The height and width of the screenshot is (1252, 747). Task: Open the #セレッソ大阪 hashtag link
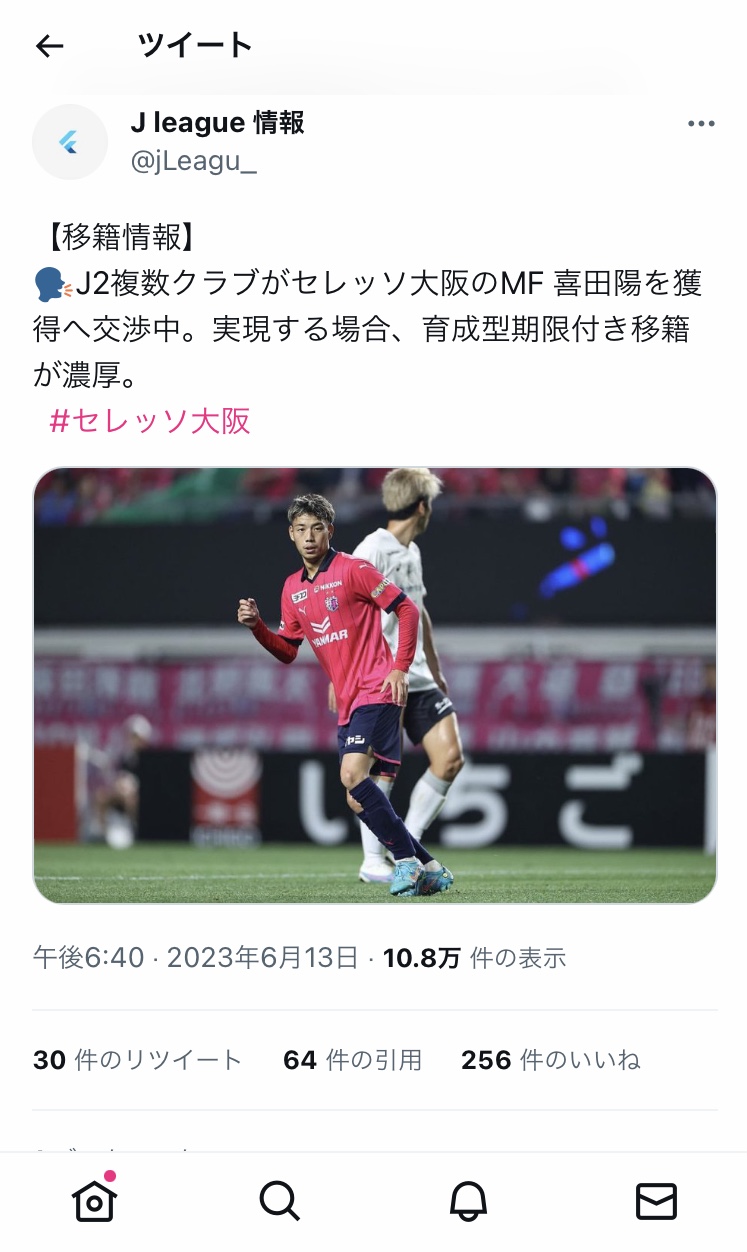(149, 421)
